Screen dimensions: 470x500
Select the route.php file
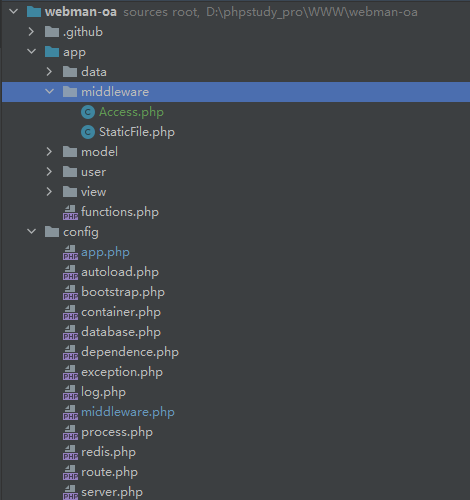109,472
